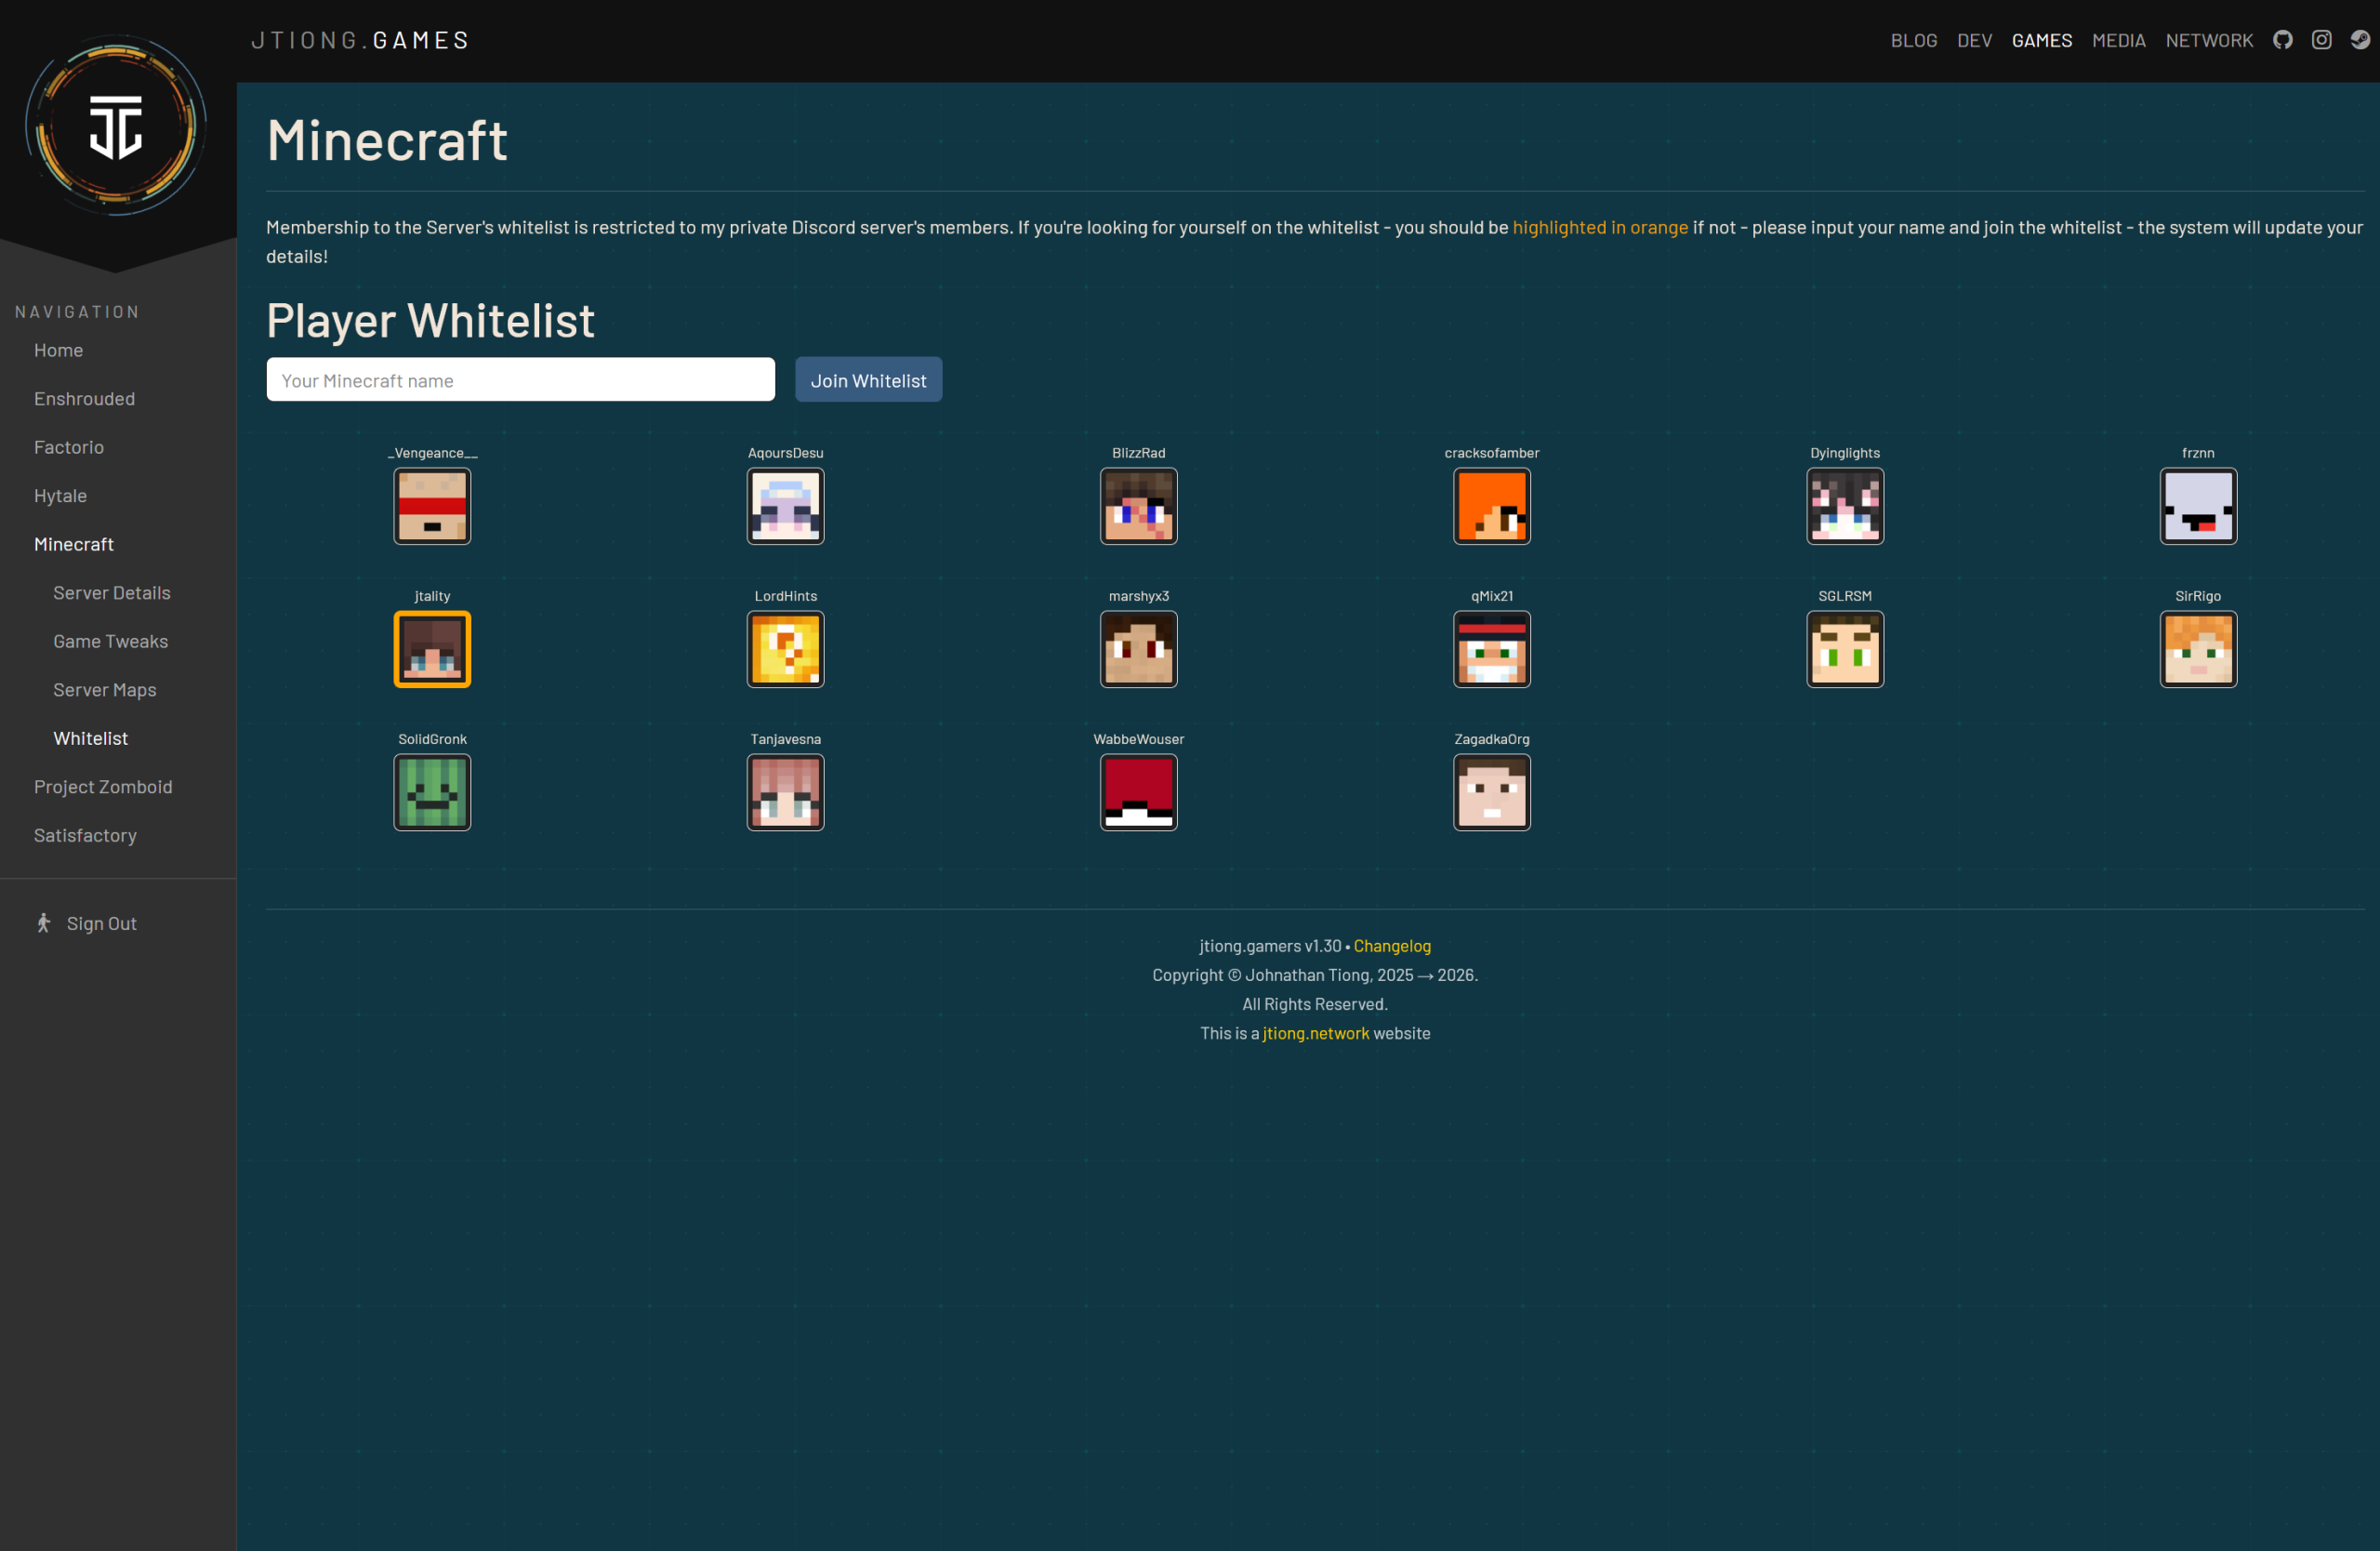Screen dimensions: 2380x1551
Task: Click the Sign Out running figure icon
Action: click(43, 923)
